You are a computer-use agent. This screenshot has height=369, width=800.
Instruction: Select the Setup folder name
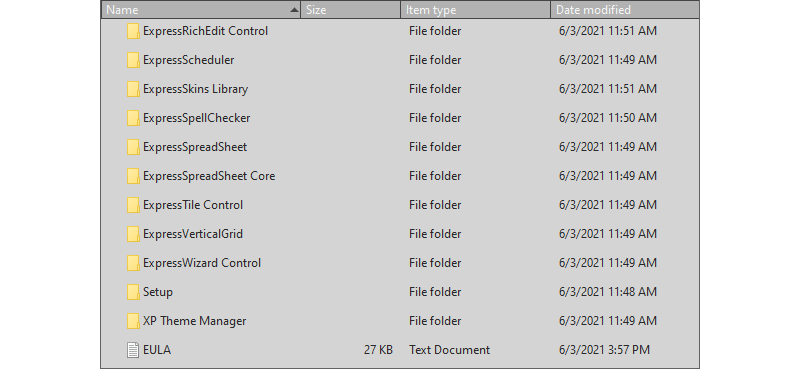pyautogui.click(x=158, y=292)
